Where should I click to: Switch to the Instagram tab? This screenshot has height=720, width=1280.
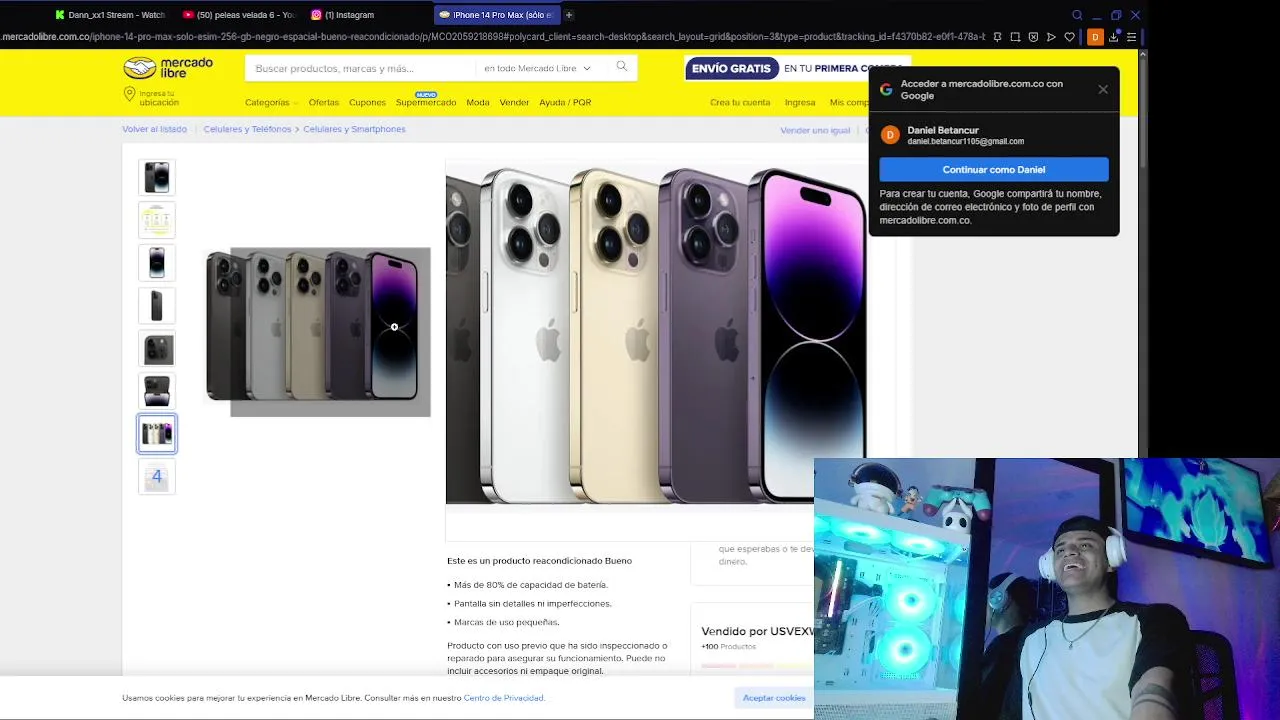[x=343, y=15]
